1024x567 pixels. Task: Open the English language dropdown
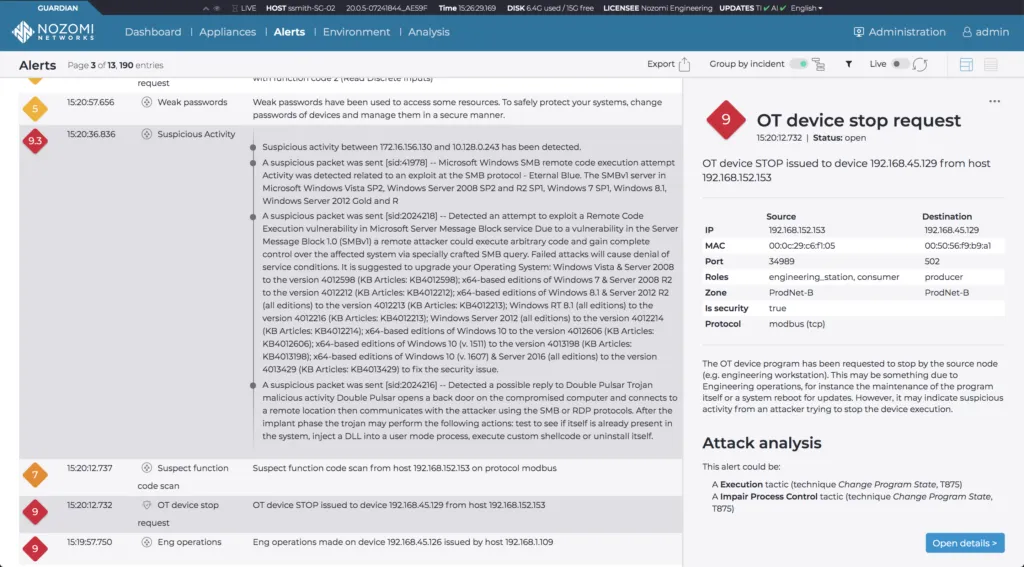click(x=807, y=8)
